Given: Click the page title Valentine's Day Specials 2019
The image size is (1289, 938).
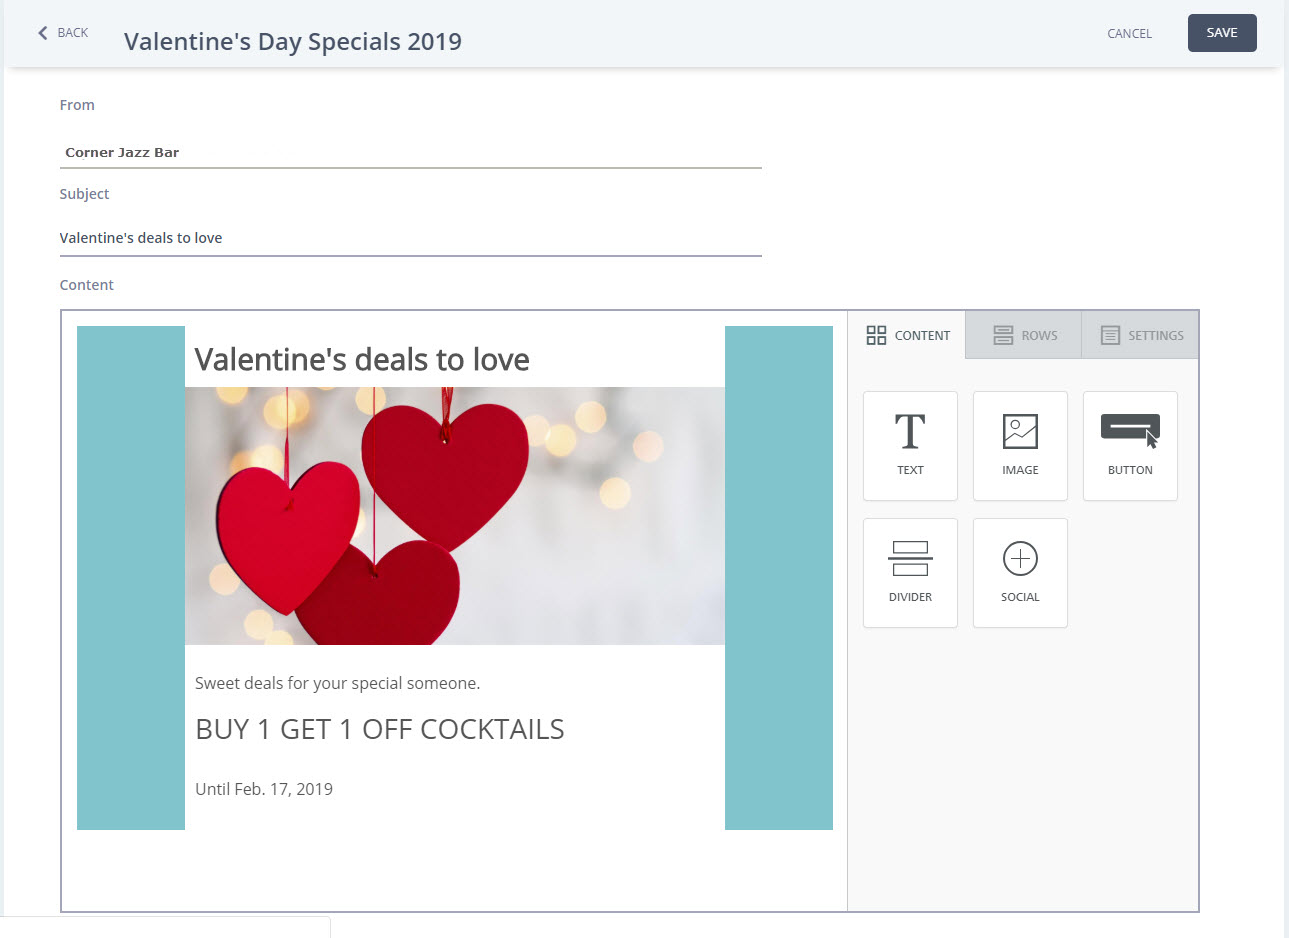Looking at the screenshot, I should [293, 42].
